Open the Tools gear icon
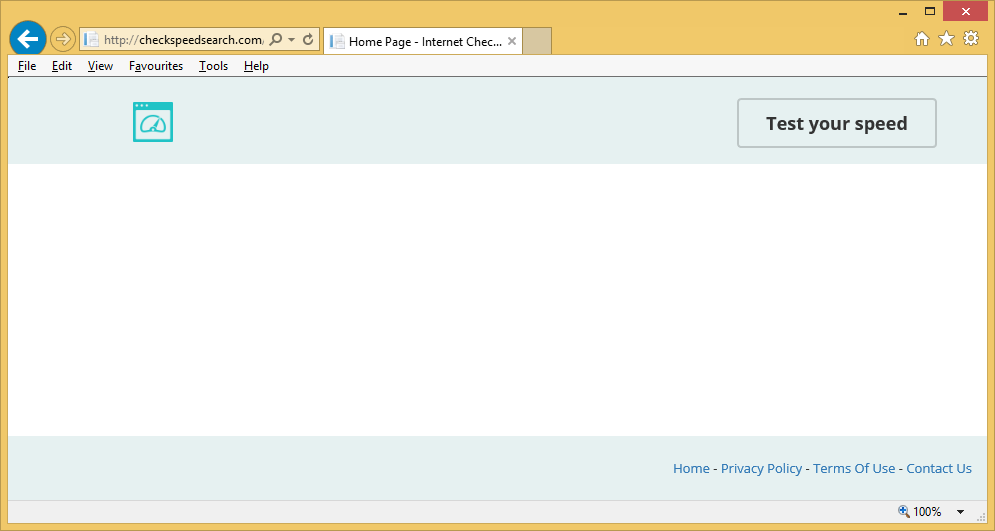Image resolution: width=995 pixels, height=531 pixels. coord(971,39)
